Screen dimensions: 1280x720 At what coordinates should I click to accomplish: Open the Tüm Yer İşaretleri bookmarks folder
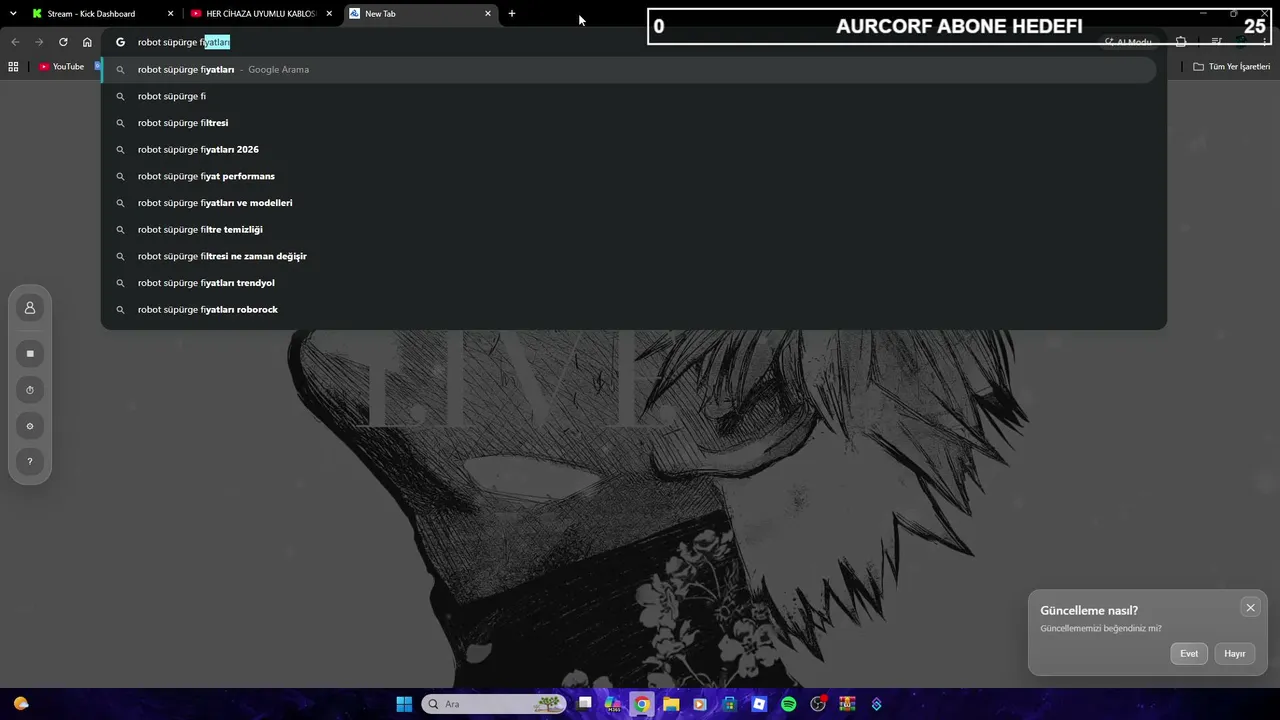(x=1231, y=67)
